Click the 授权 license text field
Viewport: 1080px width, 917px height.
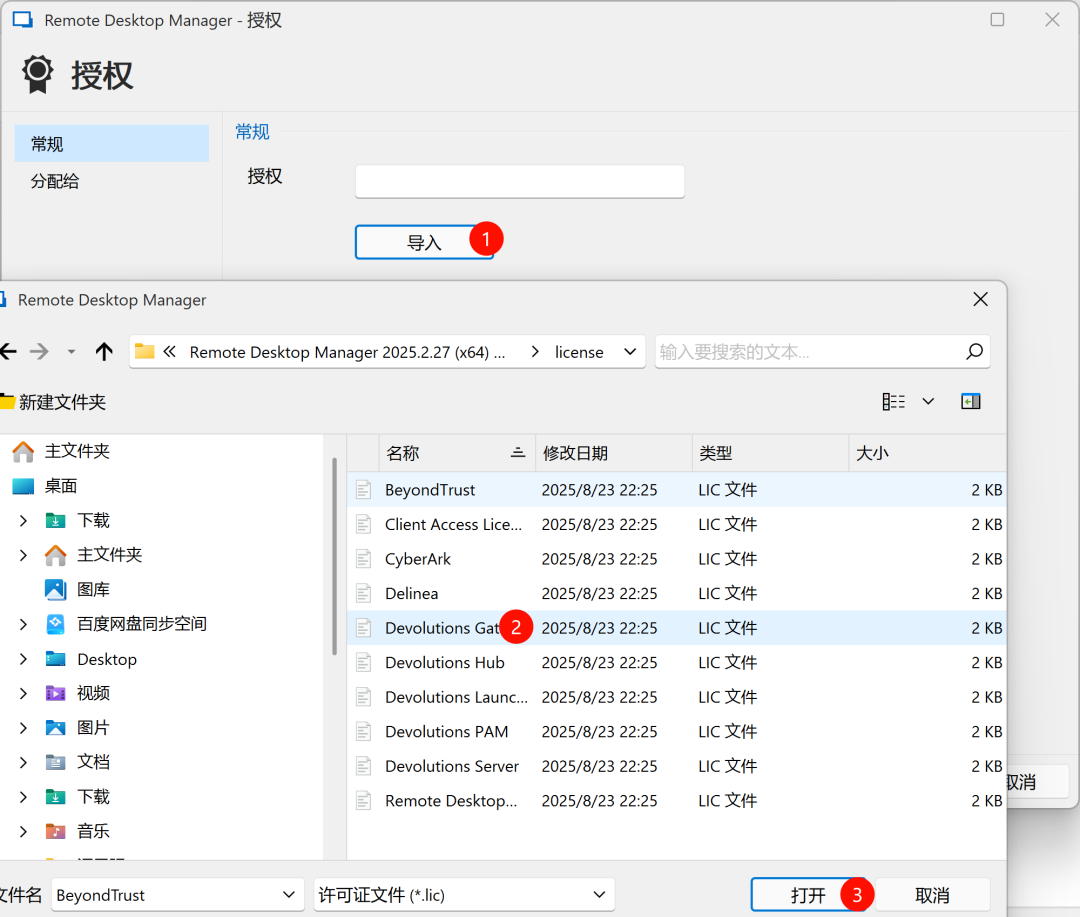[519, 181]
